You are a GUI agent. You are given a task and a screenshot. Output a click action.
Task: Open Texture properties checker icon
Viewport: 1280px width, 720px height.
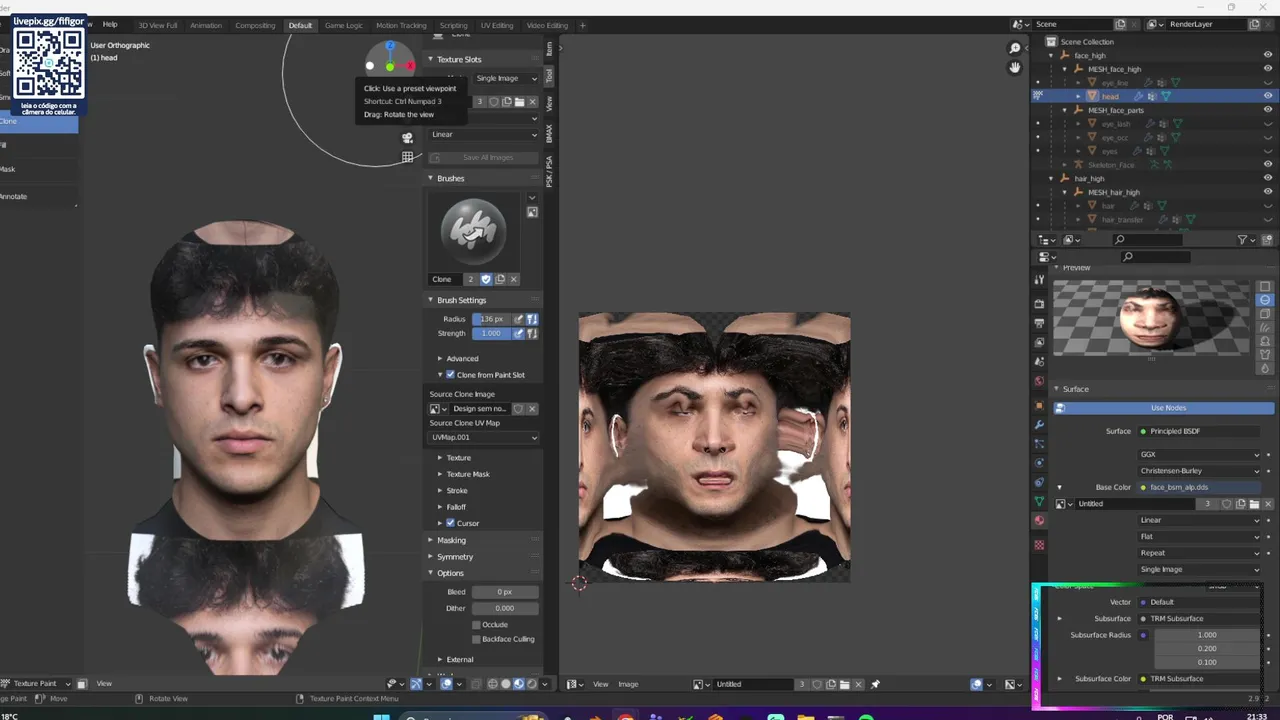(1040, 545)
